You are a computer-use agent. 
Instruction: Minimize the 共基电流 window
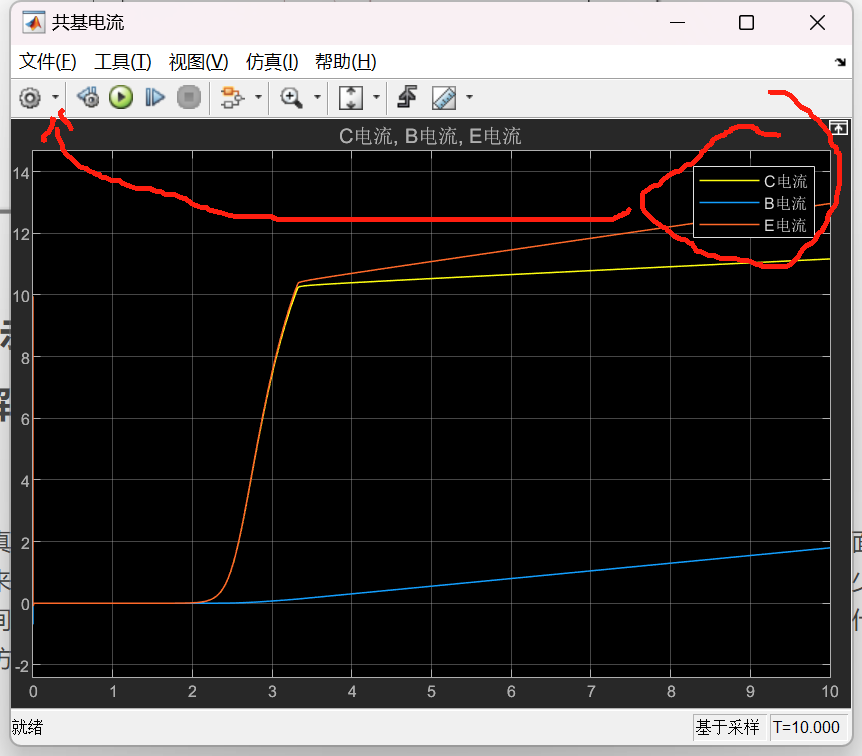(x=677, y=23)
